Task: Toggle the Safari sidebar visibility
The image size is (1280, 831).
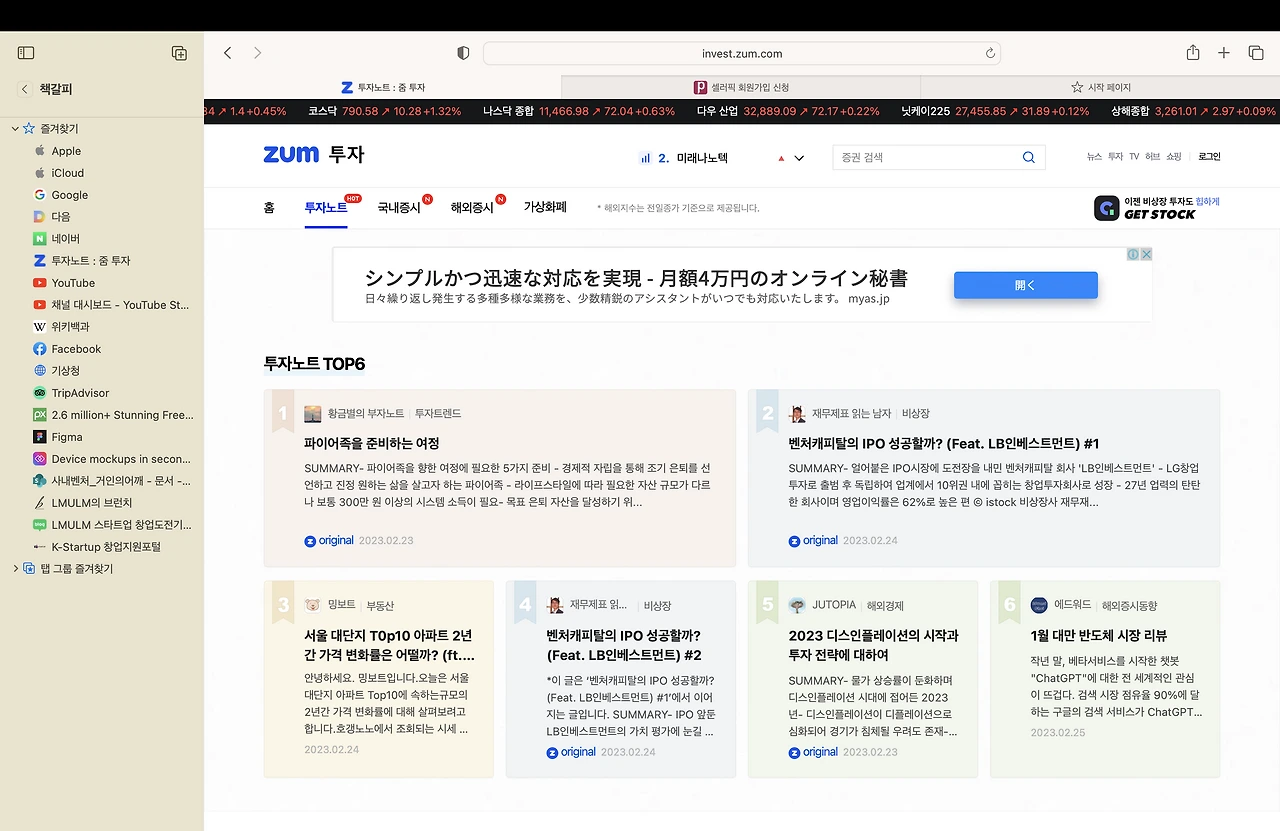Action: pos(26,53)
